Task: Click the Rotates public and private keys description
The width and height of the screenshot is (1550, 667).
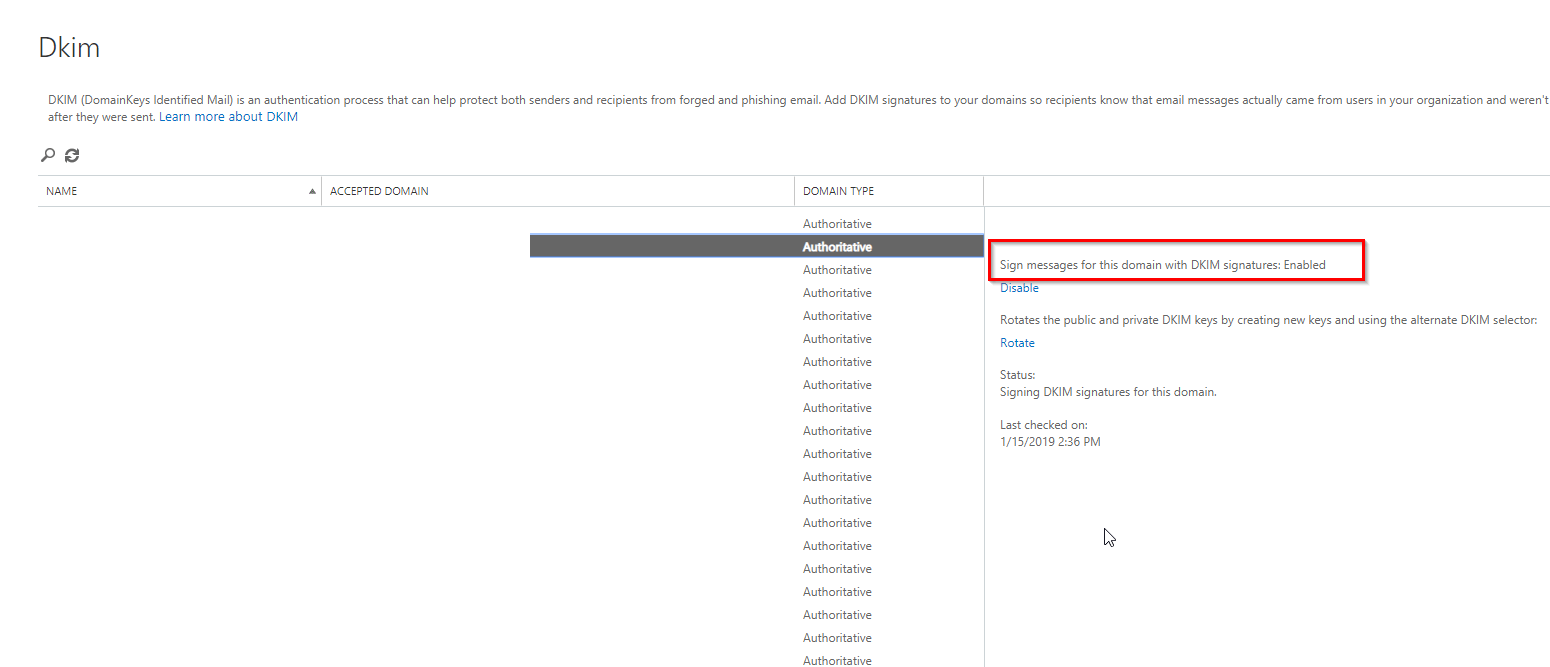Action: click(x=1267, y=320)
